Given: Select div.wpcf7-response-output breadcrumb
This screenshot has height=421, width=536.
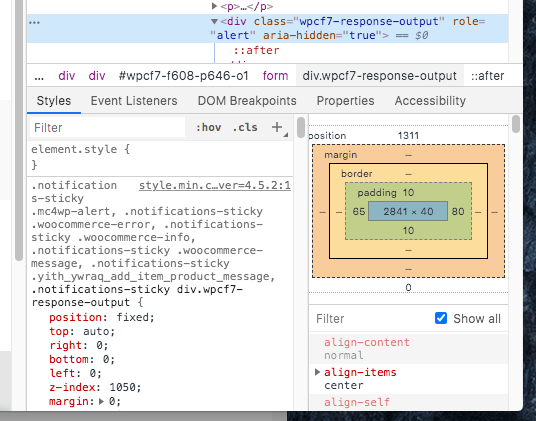Looking at the screenshot, I should 379,76.
